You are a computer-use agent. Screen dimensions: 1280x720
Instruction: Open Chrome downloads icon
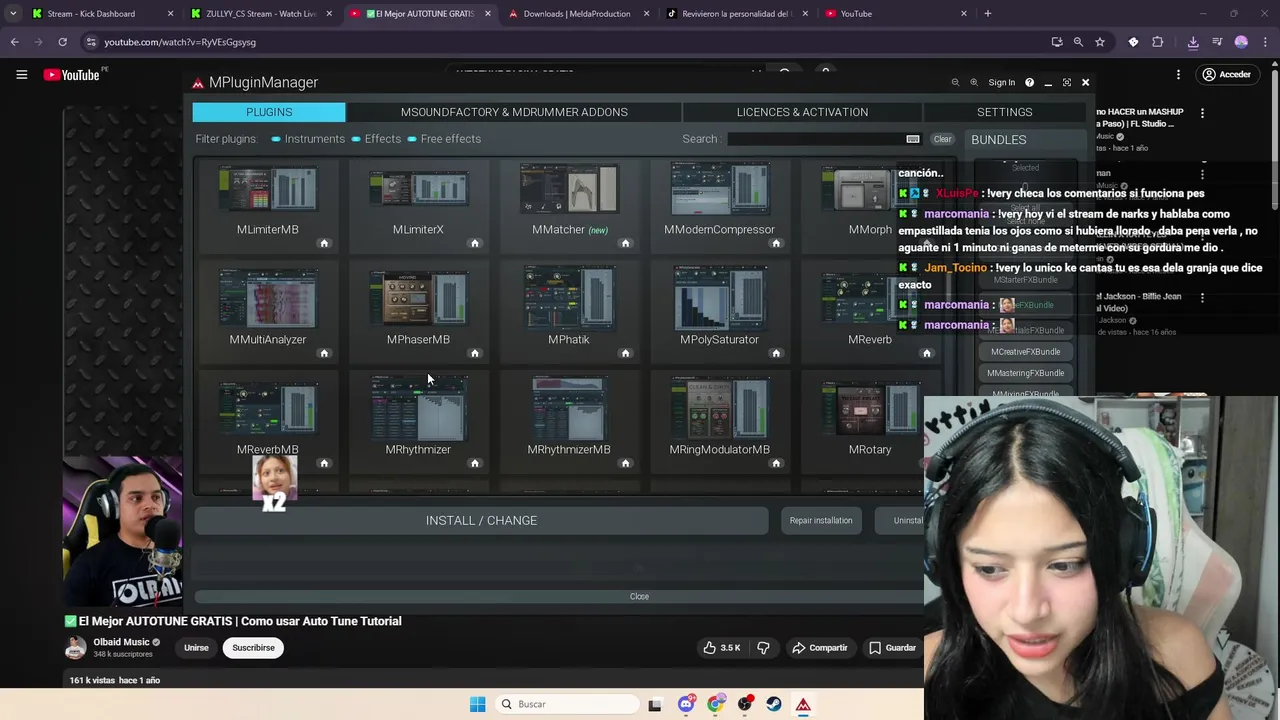(x=1193, y=42)
